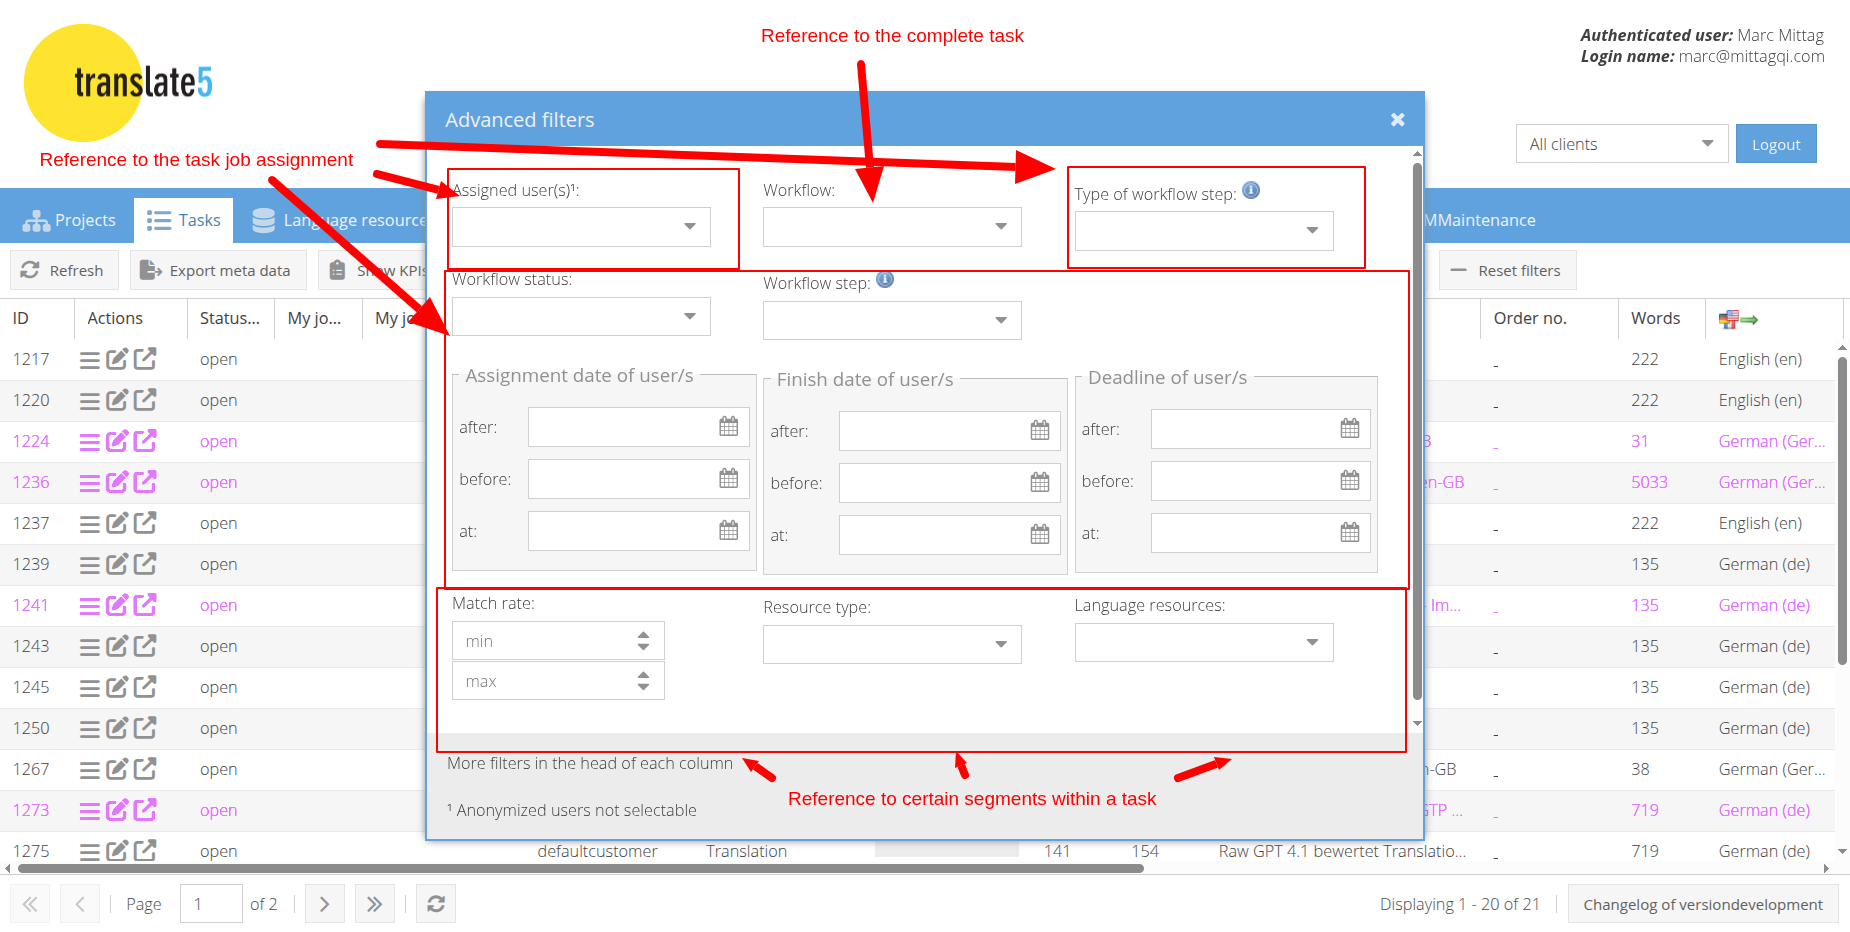Select the Tasks tab
This screenshot has width=1850, height=932.
pos(184,220)
